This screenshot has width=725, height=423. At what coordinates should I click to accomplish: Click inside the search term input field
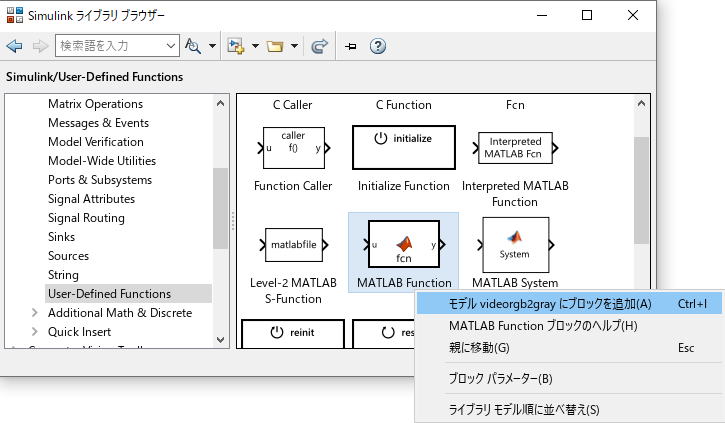click(109, 46)
